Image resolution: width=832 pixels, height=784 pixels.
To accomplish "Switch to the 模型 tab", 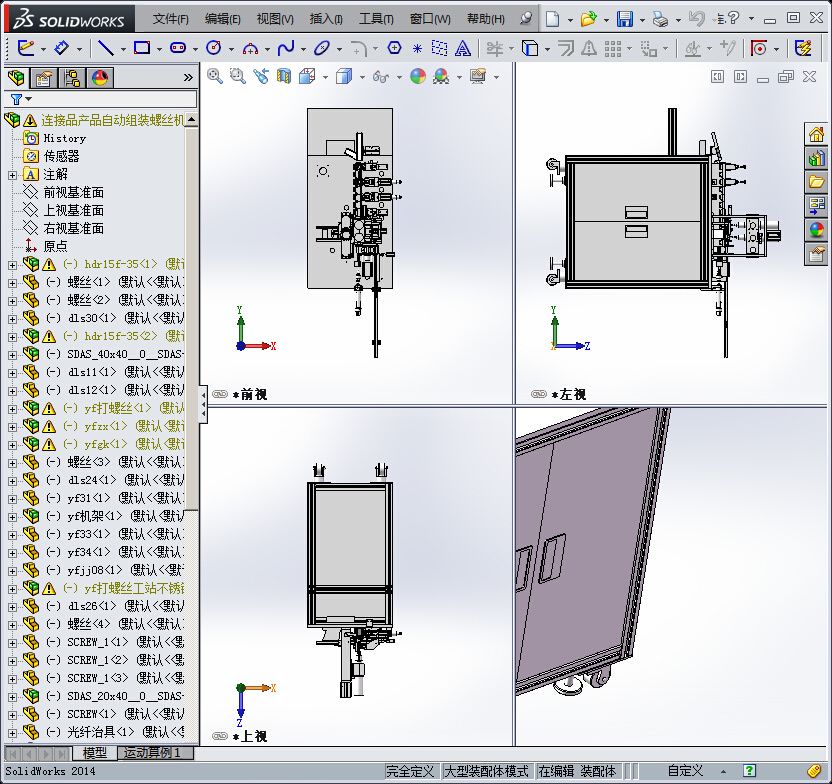I will [94, 752].
